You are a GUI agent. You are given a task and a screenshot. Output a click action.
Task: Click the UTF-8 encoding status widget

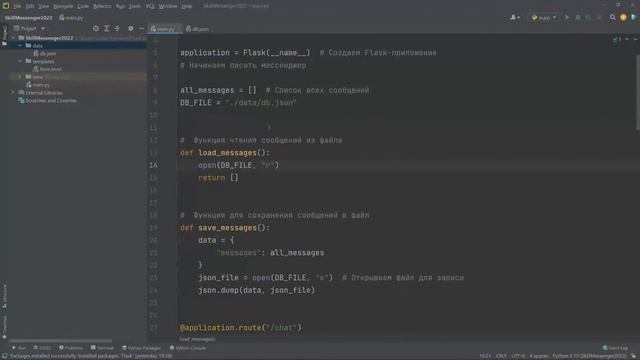click(x=518, y=356)
